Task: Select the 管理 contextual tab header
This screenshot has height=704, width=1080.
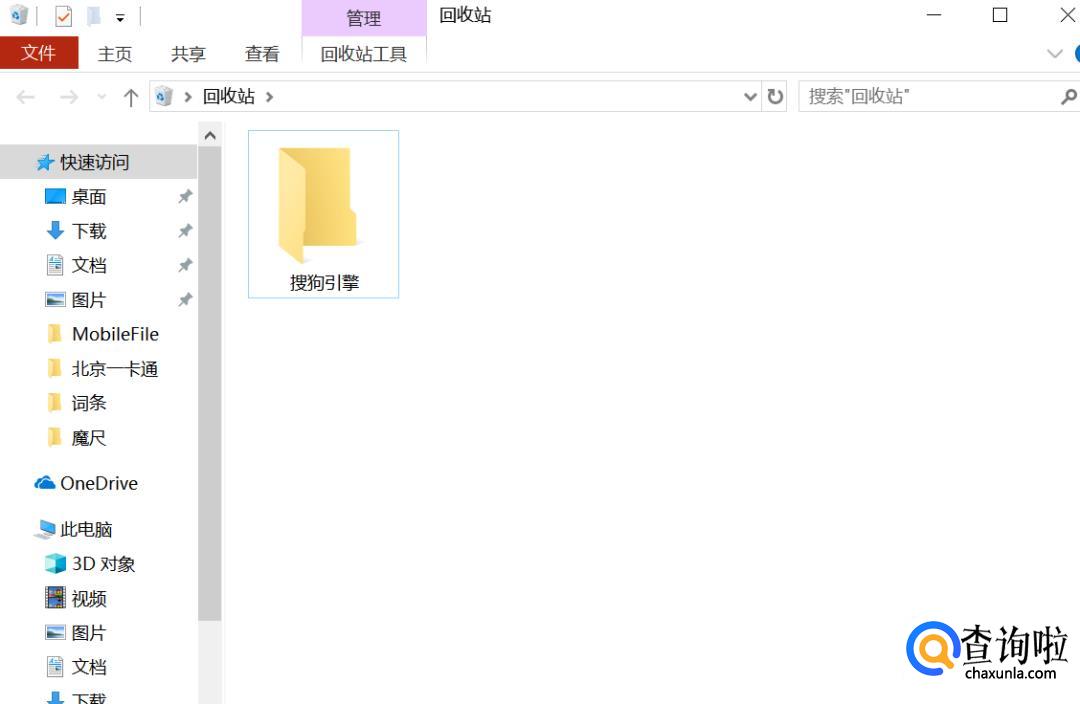Action: tap(364, 18)
